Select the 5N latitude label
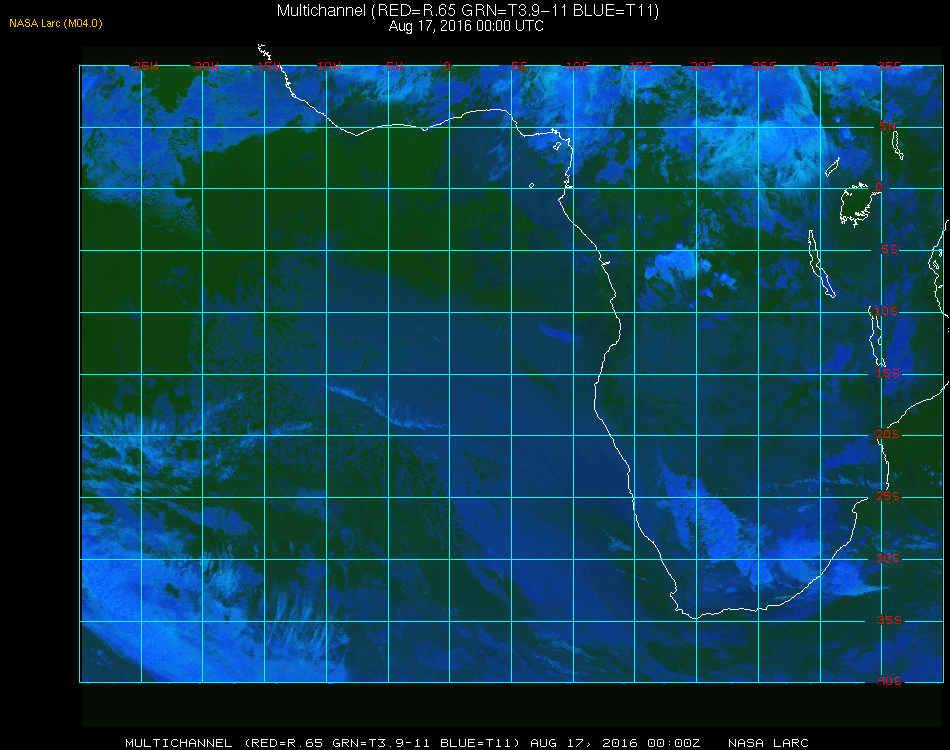Screen dimensions: 950x750 point(888,126)
